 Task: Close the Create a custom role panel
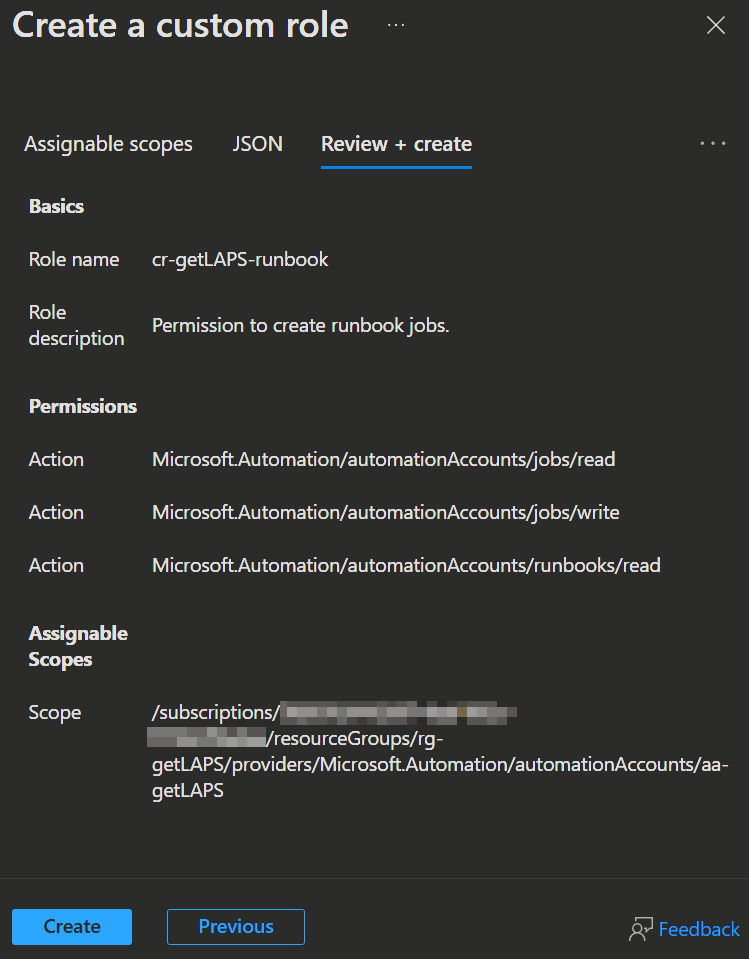point(716,26)
